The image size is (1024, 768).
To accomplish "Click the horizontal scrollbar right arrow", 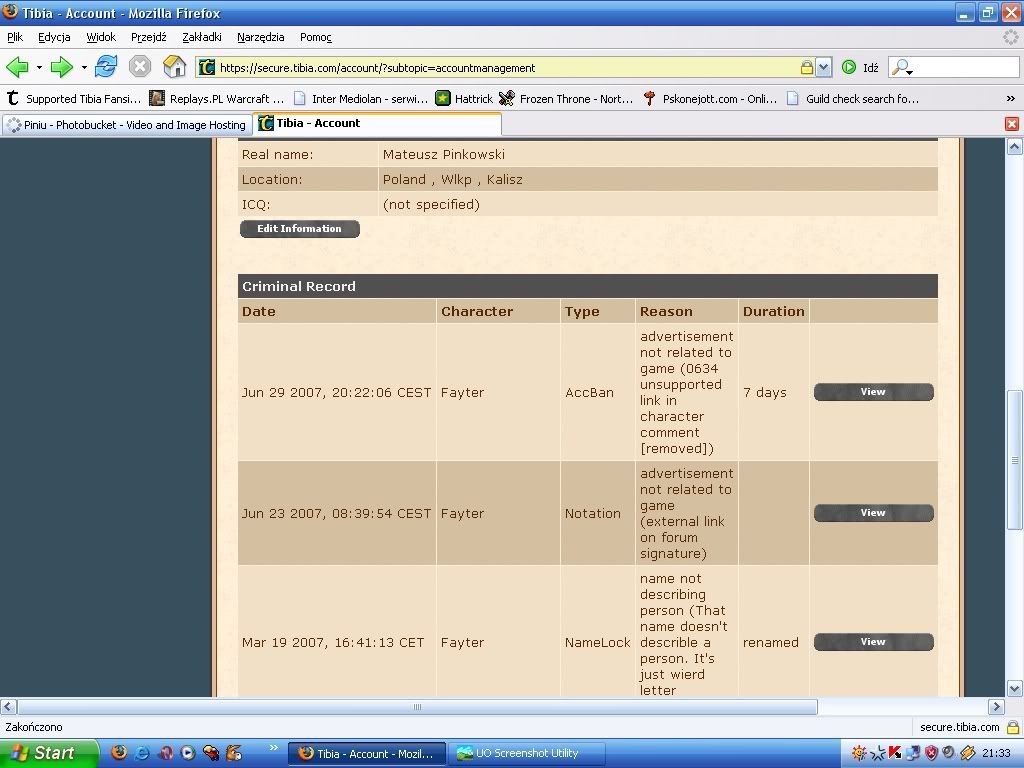I will click(x=996, y=706).
